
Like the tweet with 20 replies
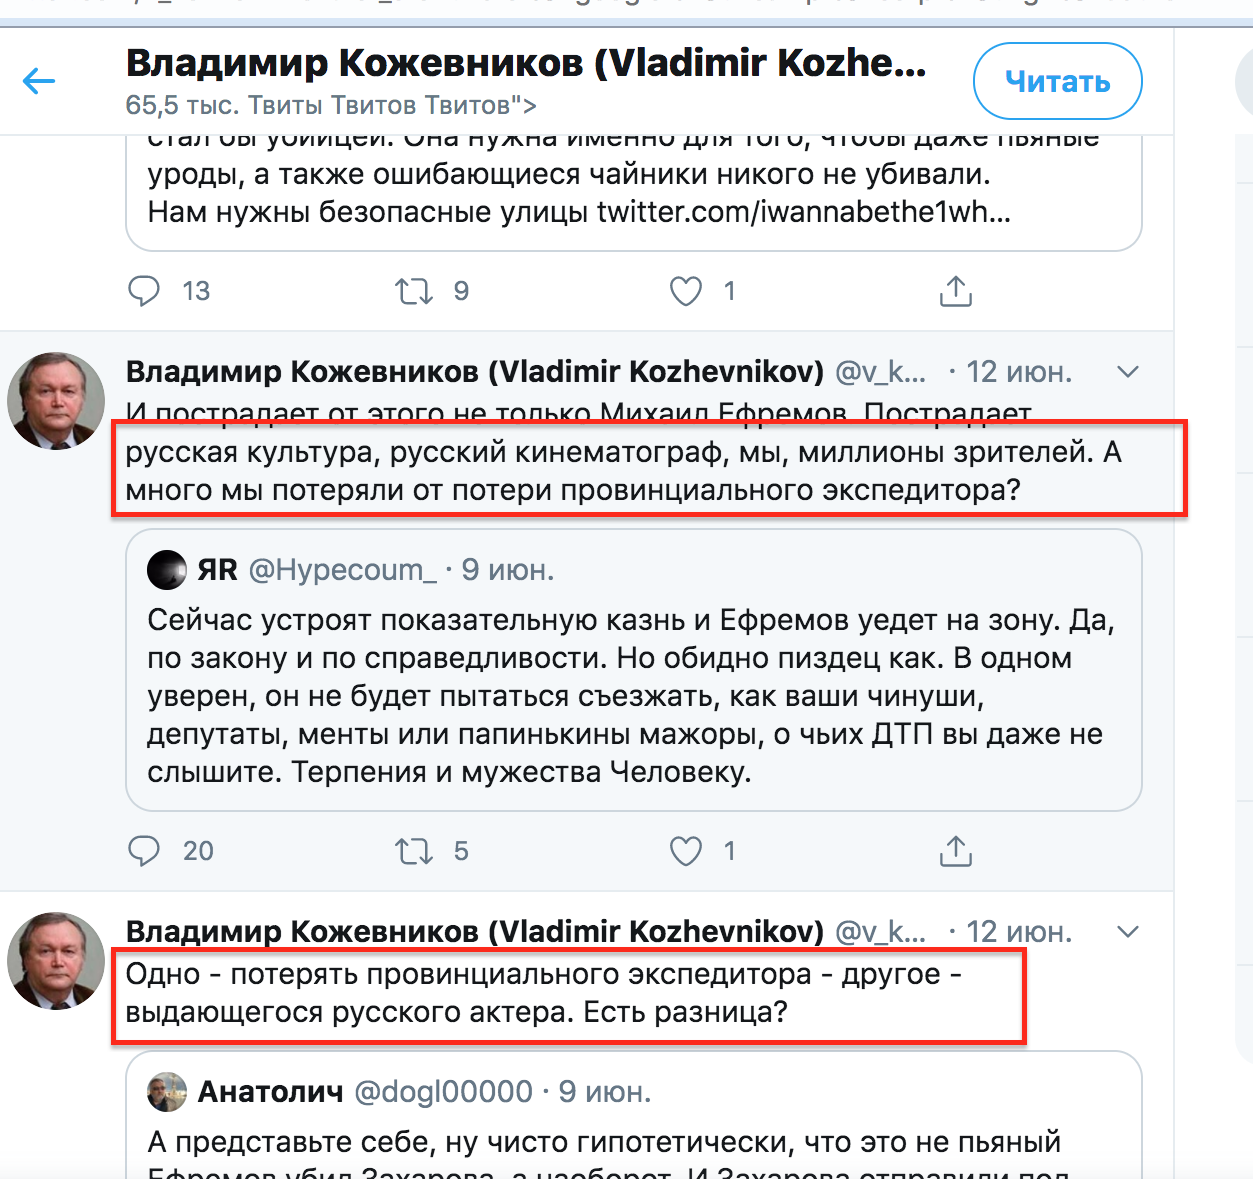point(685,851)
